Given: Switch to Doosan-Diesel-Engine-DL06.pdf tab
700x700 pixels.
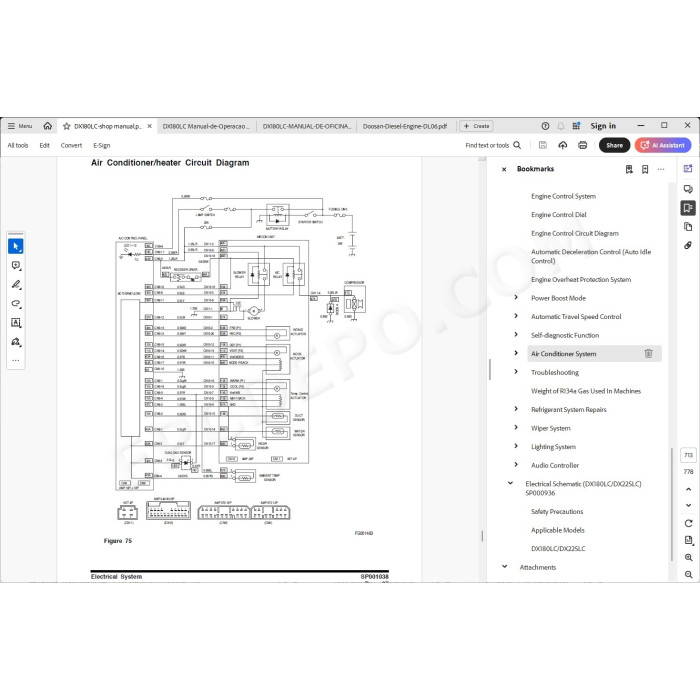Looking at the screenshot, I should click(405, 126).
